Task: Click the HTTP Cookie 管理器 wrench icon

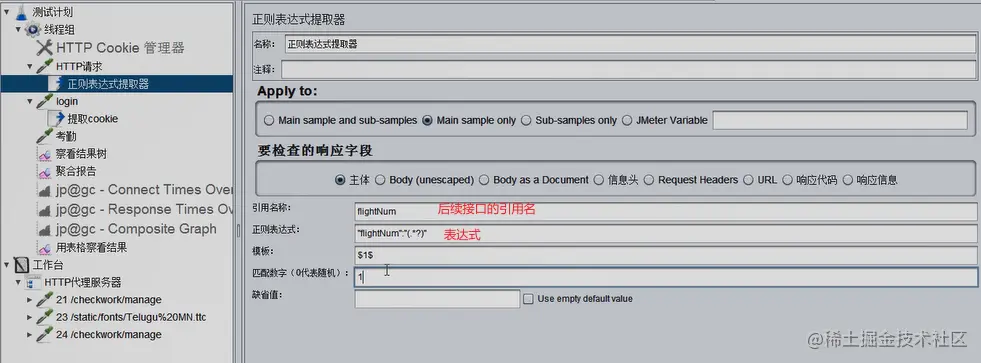Action: click(x=44, y=48)
